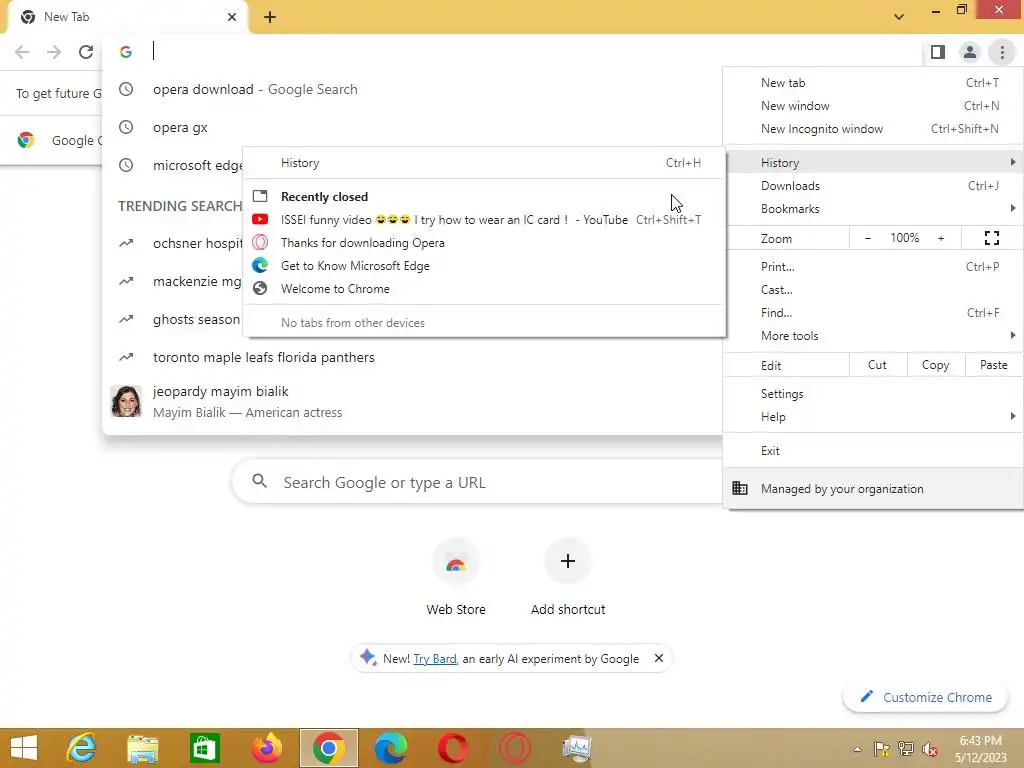Select the opera download suggestion
1024x768 pixels.
tap(412, 89)
